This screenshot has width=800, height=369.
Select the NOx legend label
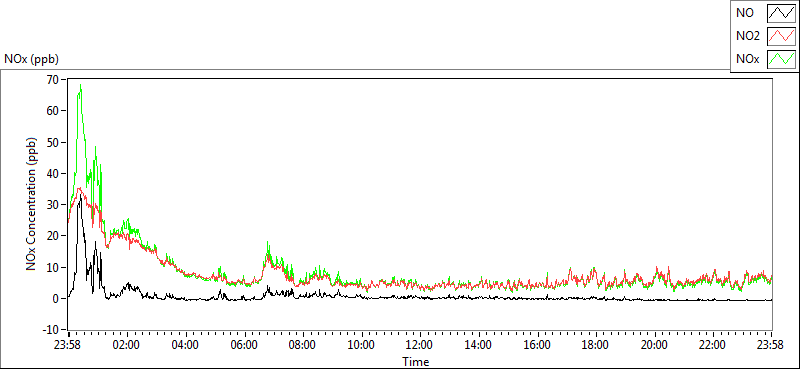(x=748, y=59)
